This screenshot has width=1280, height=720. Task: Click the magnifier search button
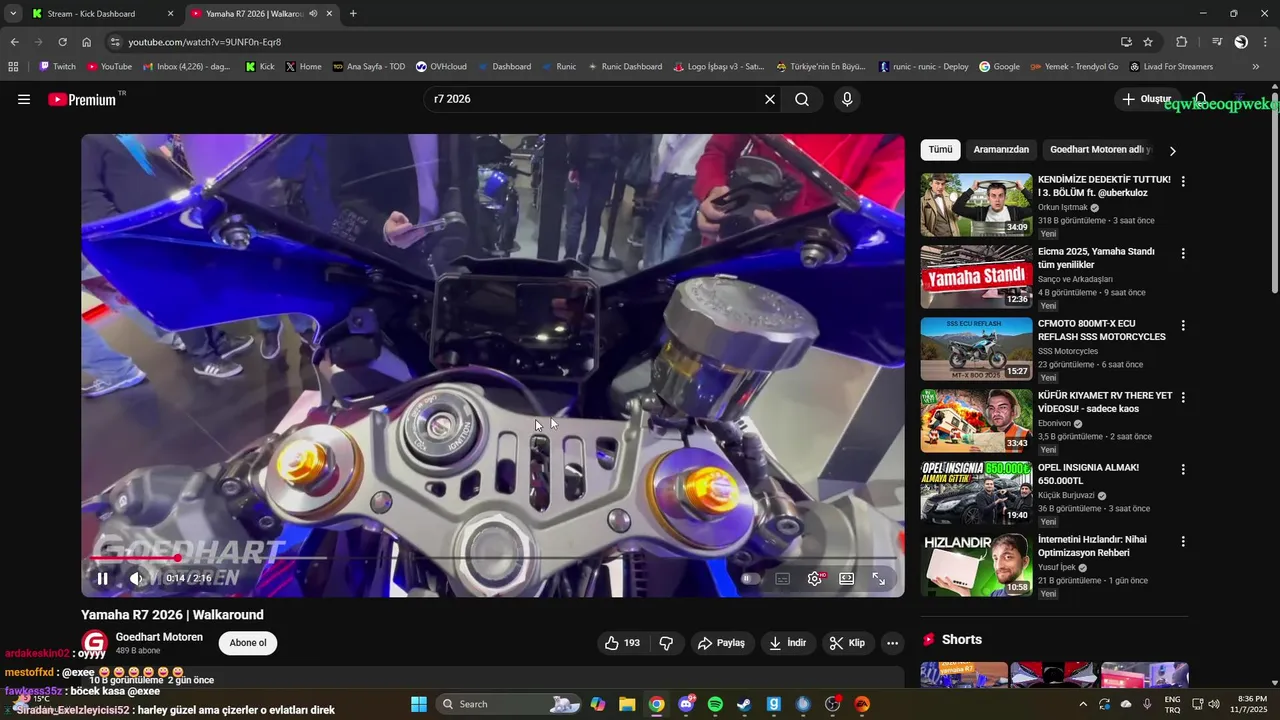[802, 99]
